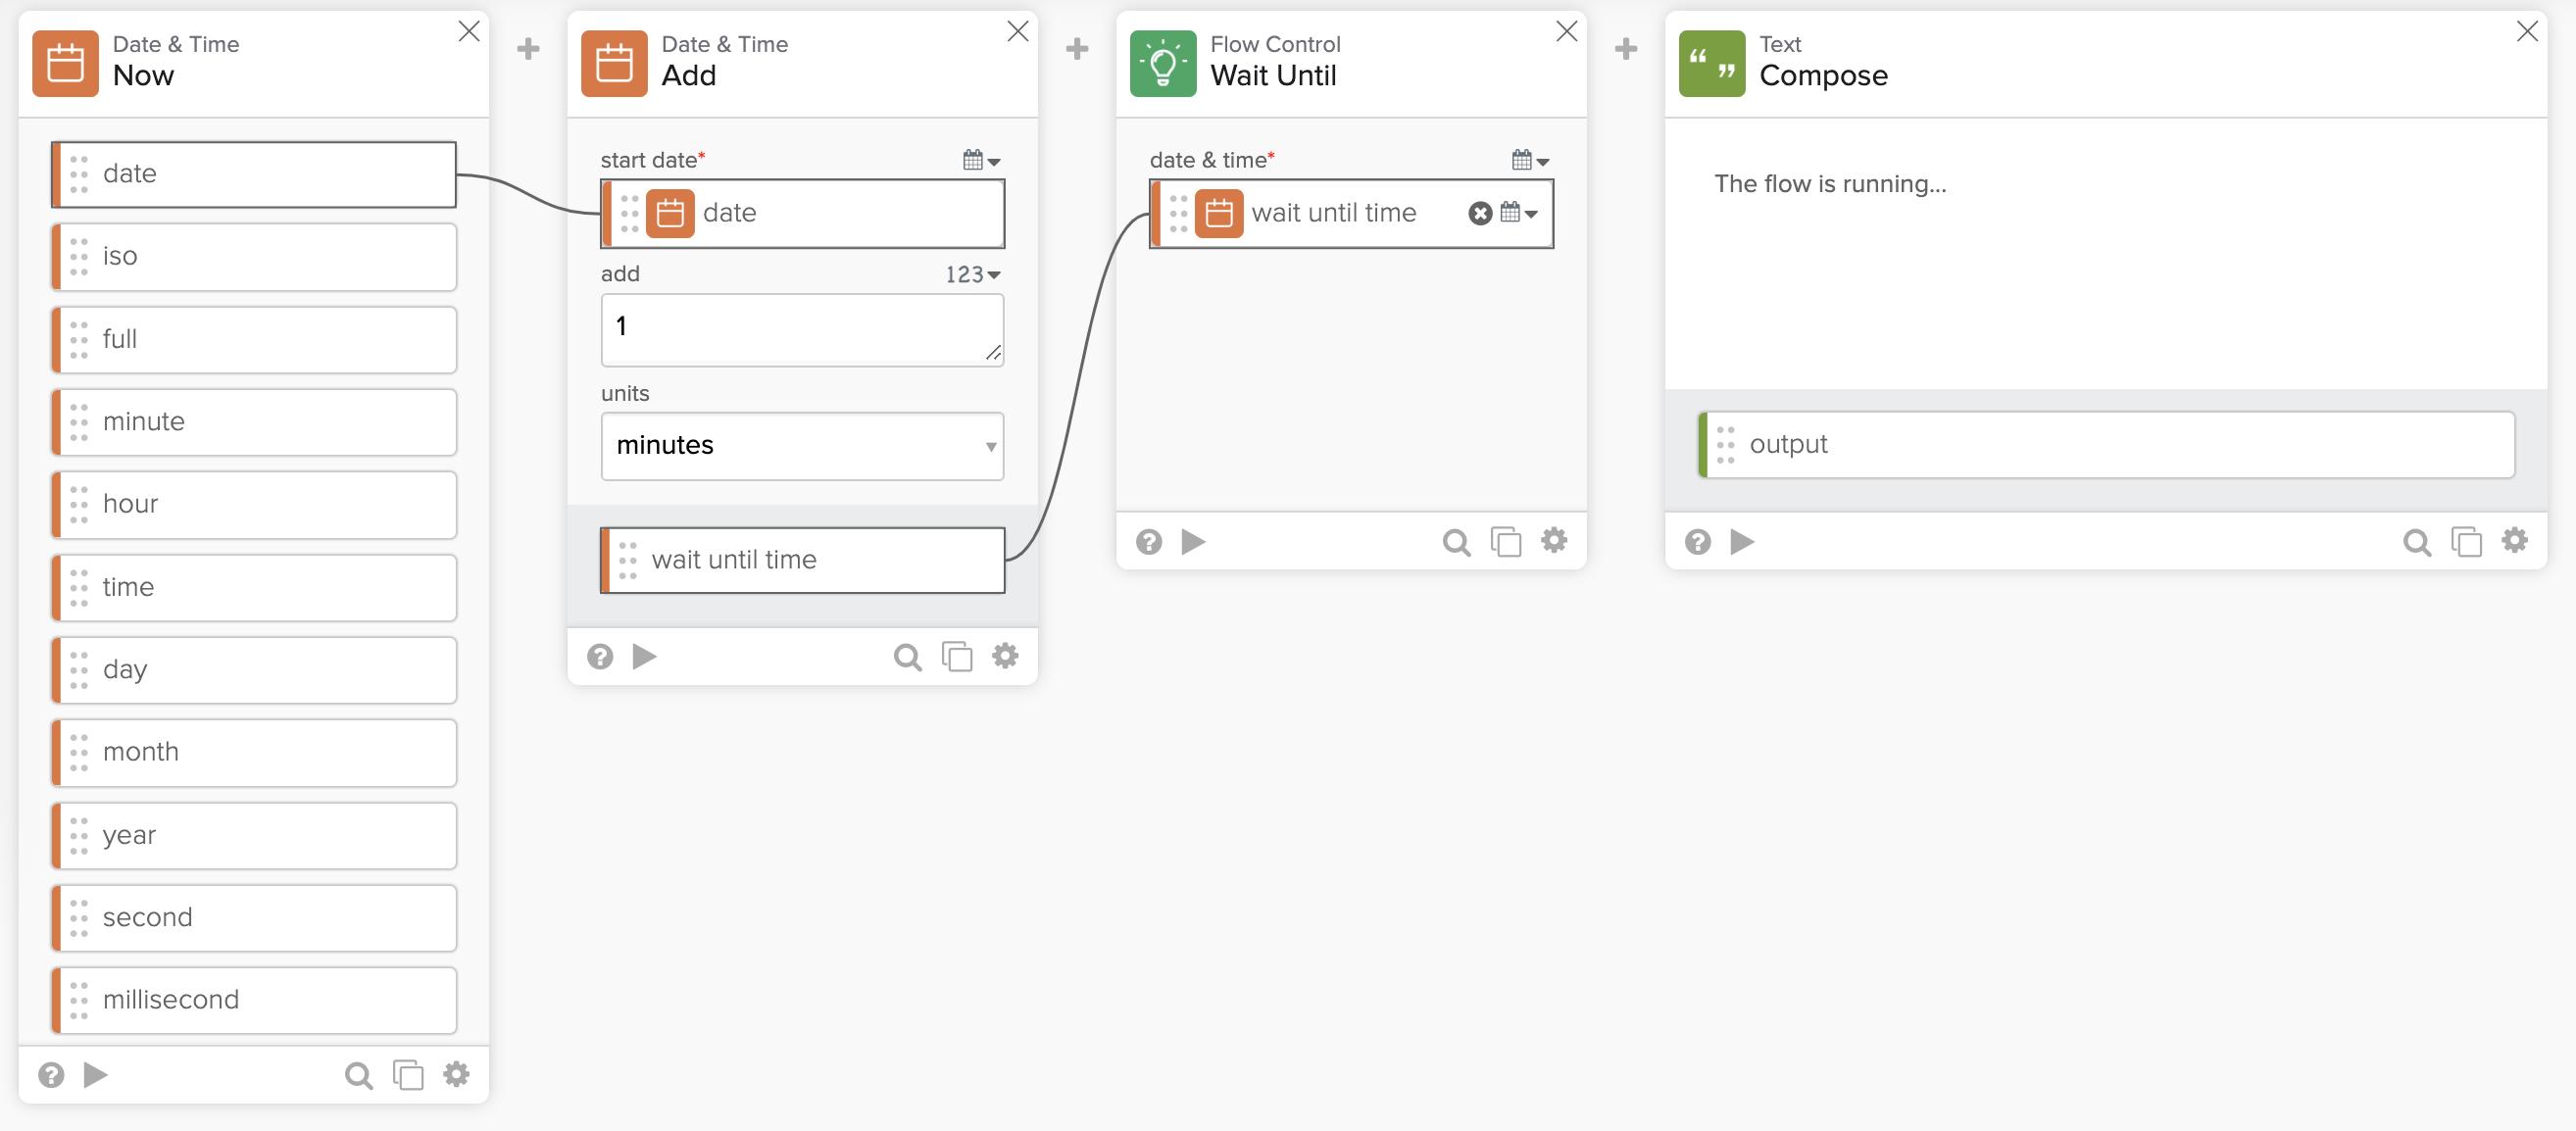Duplicate the Compose card

(2466, 541)
